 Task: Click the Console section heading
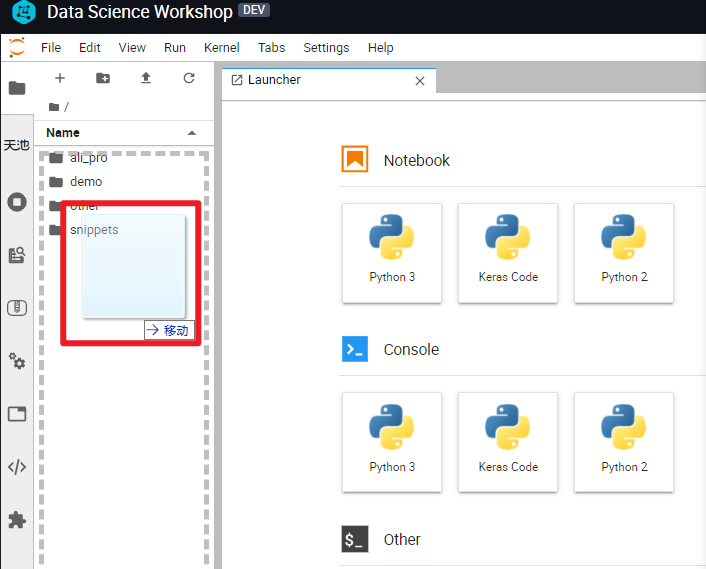tap(411, 349)
